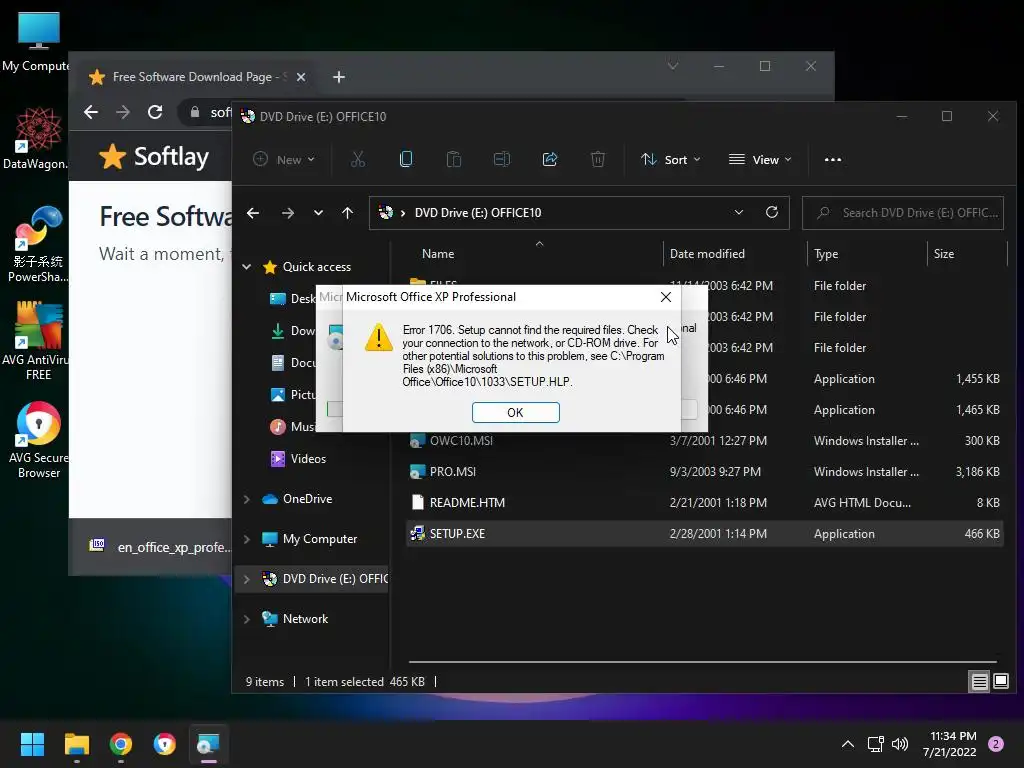Show hidden icons in the system tray
The height and width of the screenshot is (768, 1024).
(848, 744)
